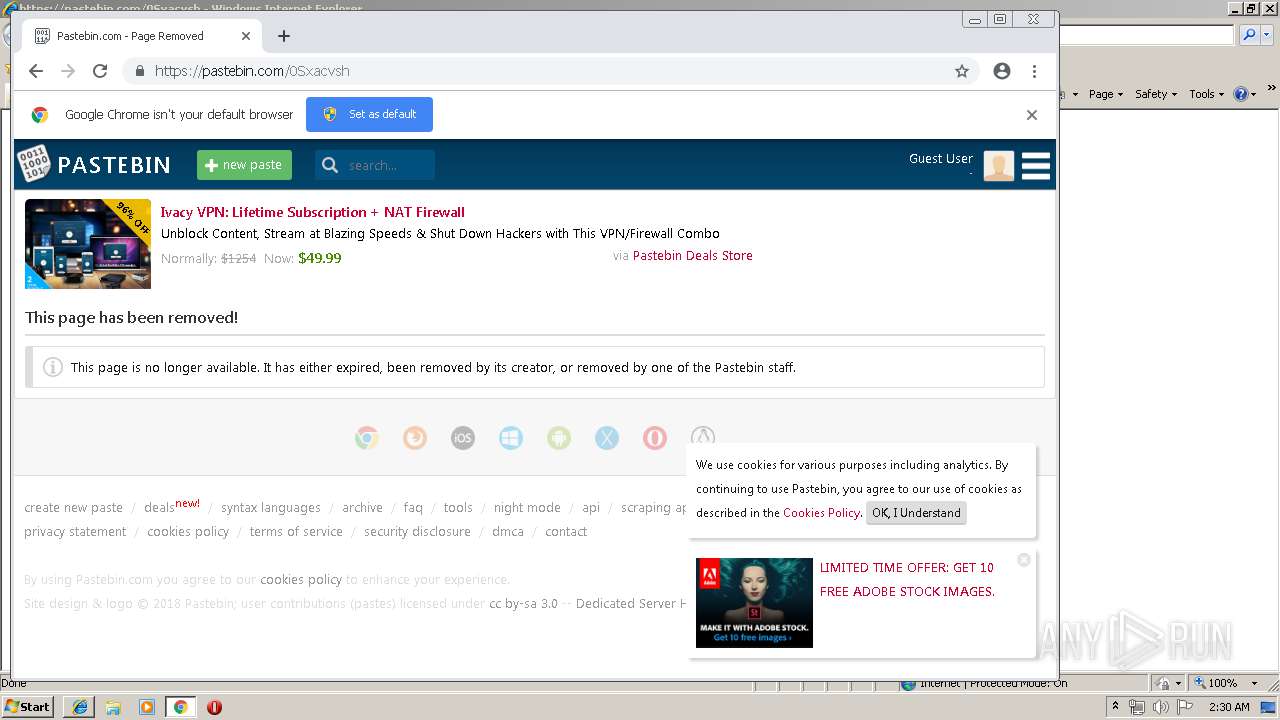Click the Firefox add-on icon in footer

tap(415, 438)
